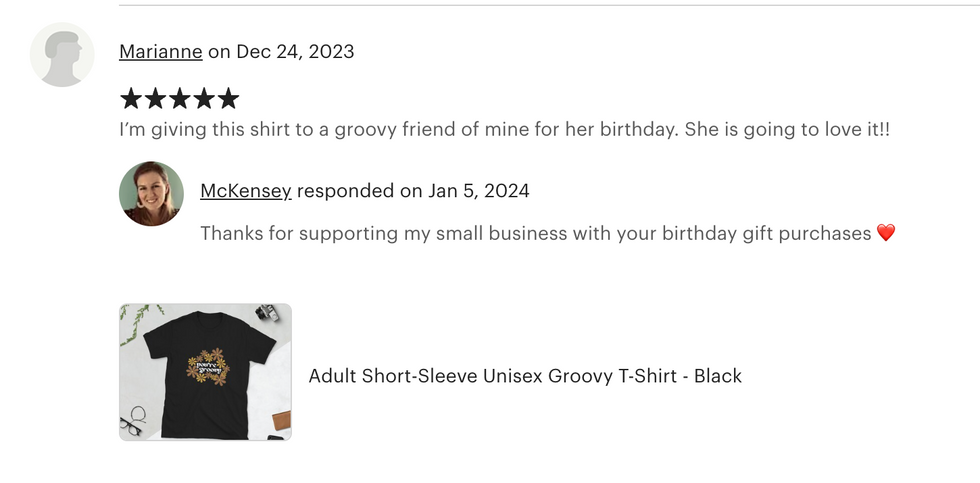
Task: Select the third rating star
Action: tap(179, 99)
